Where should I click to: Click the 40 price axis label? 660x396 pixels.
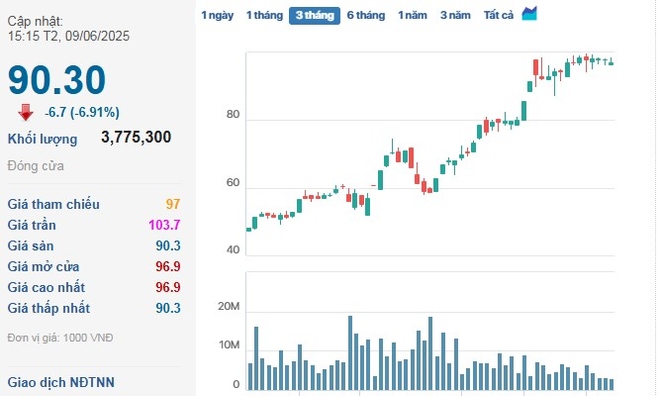pyautogui.click(x=233, y=250)
